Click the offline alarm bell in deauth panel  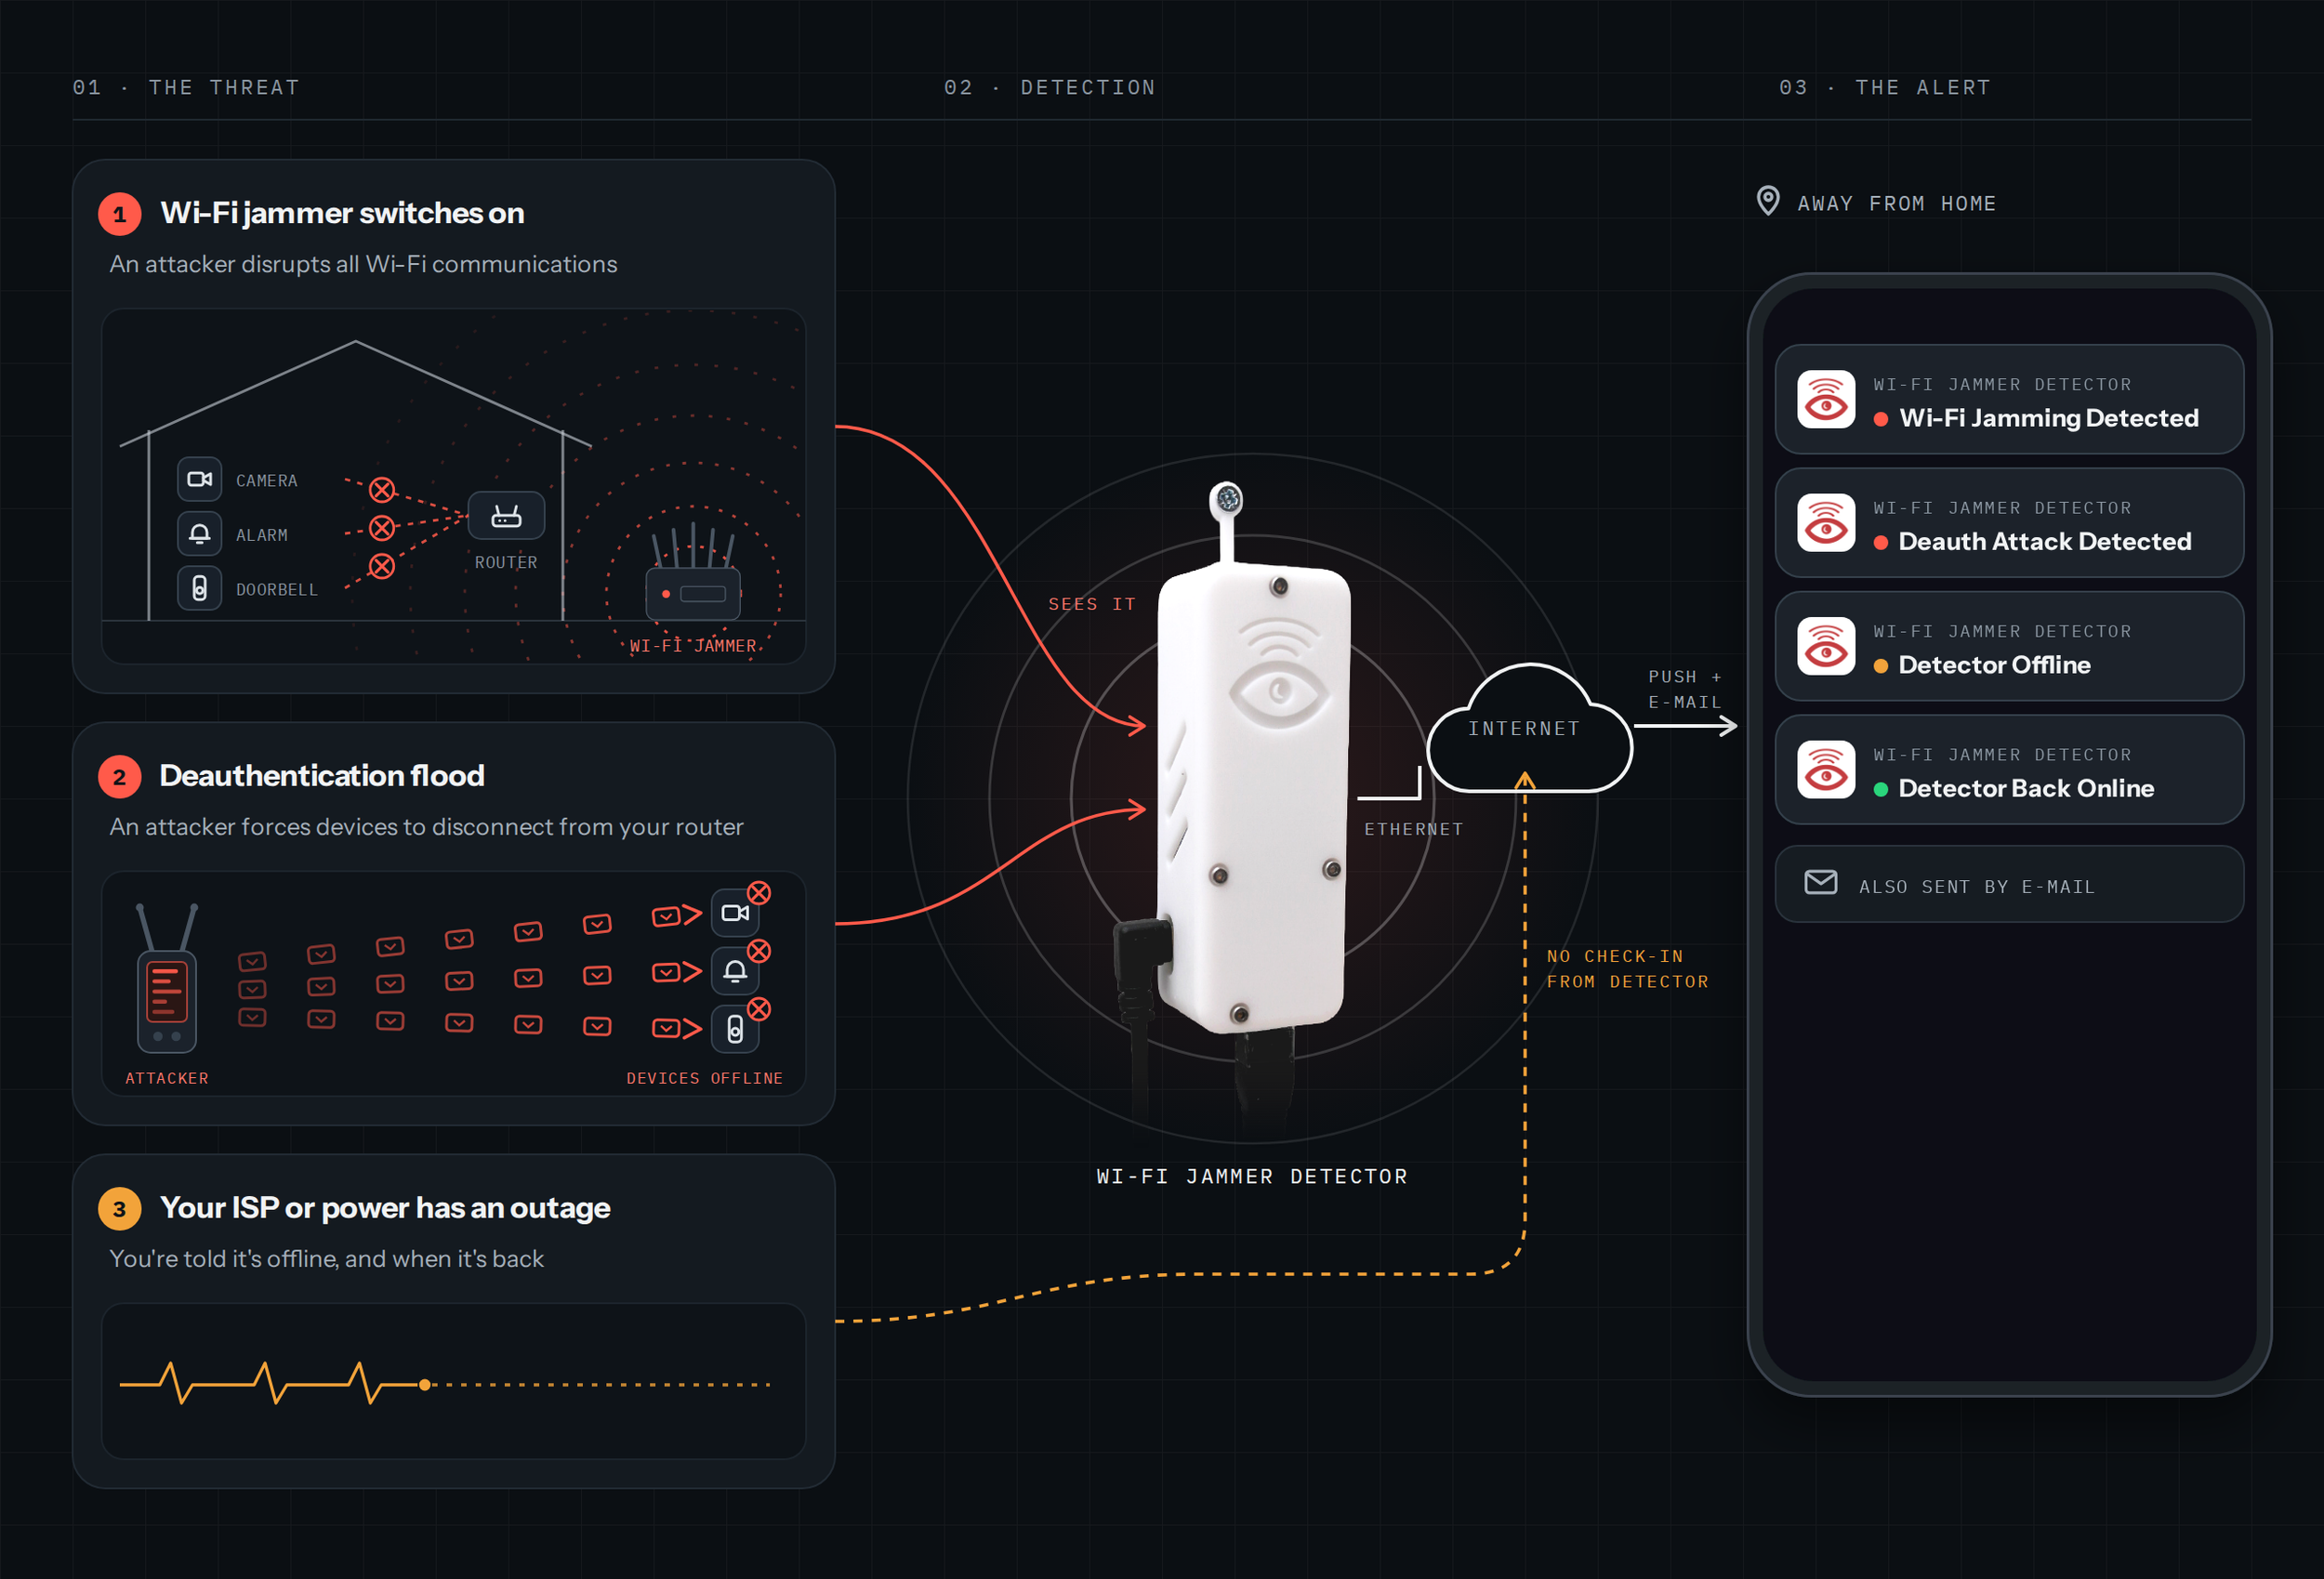(x=735, y=971)
